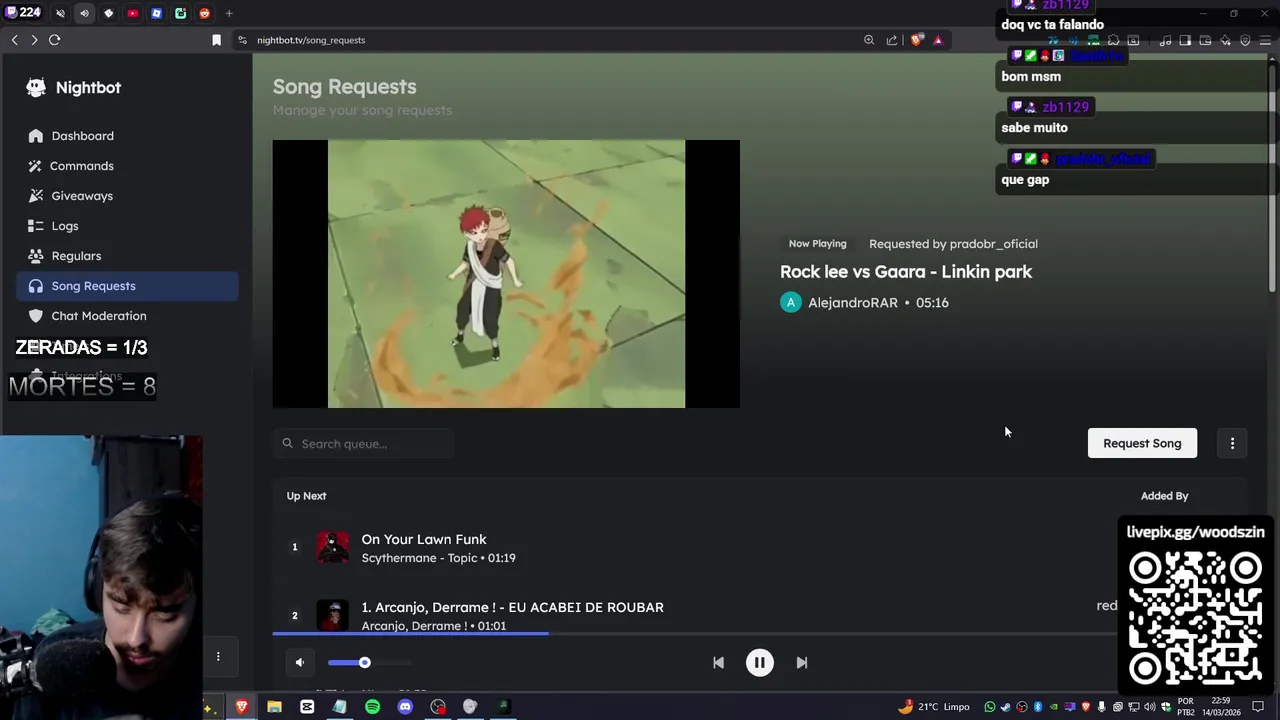
Task: Go to Giveaways section
Action: point(127,196)
